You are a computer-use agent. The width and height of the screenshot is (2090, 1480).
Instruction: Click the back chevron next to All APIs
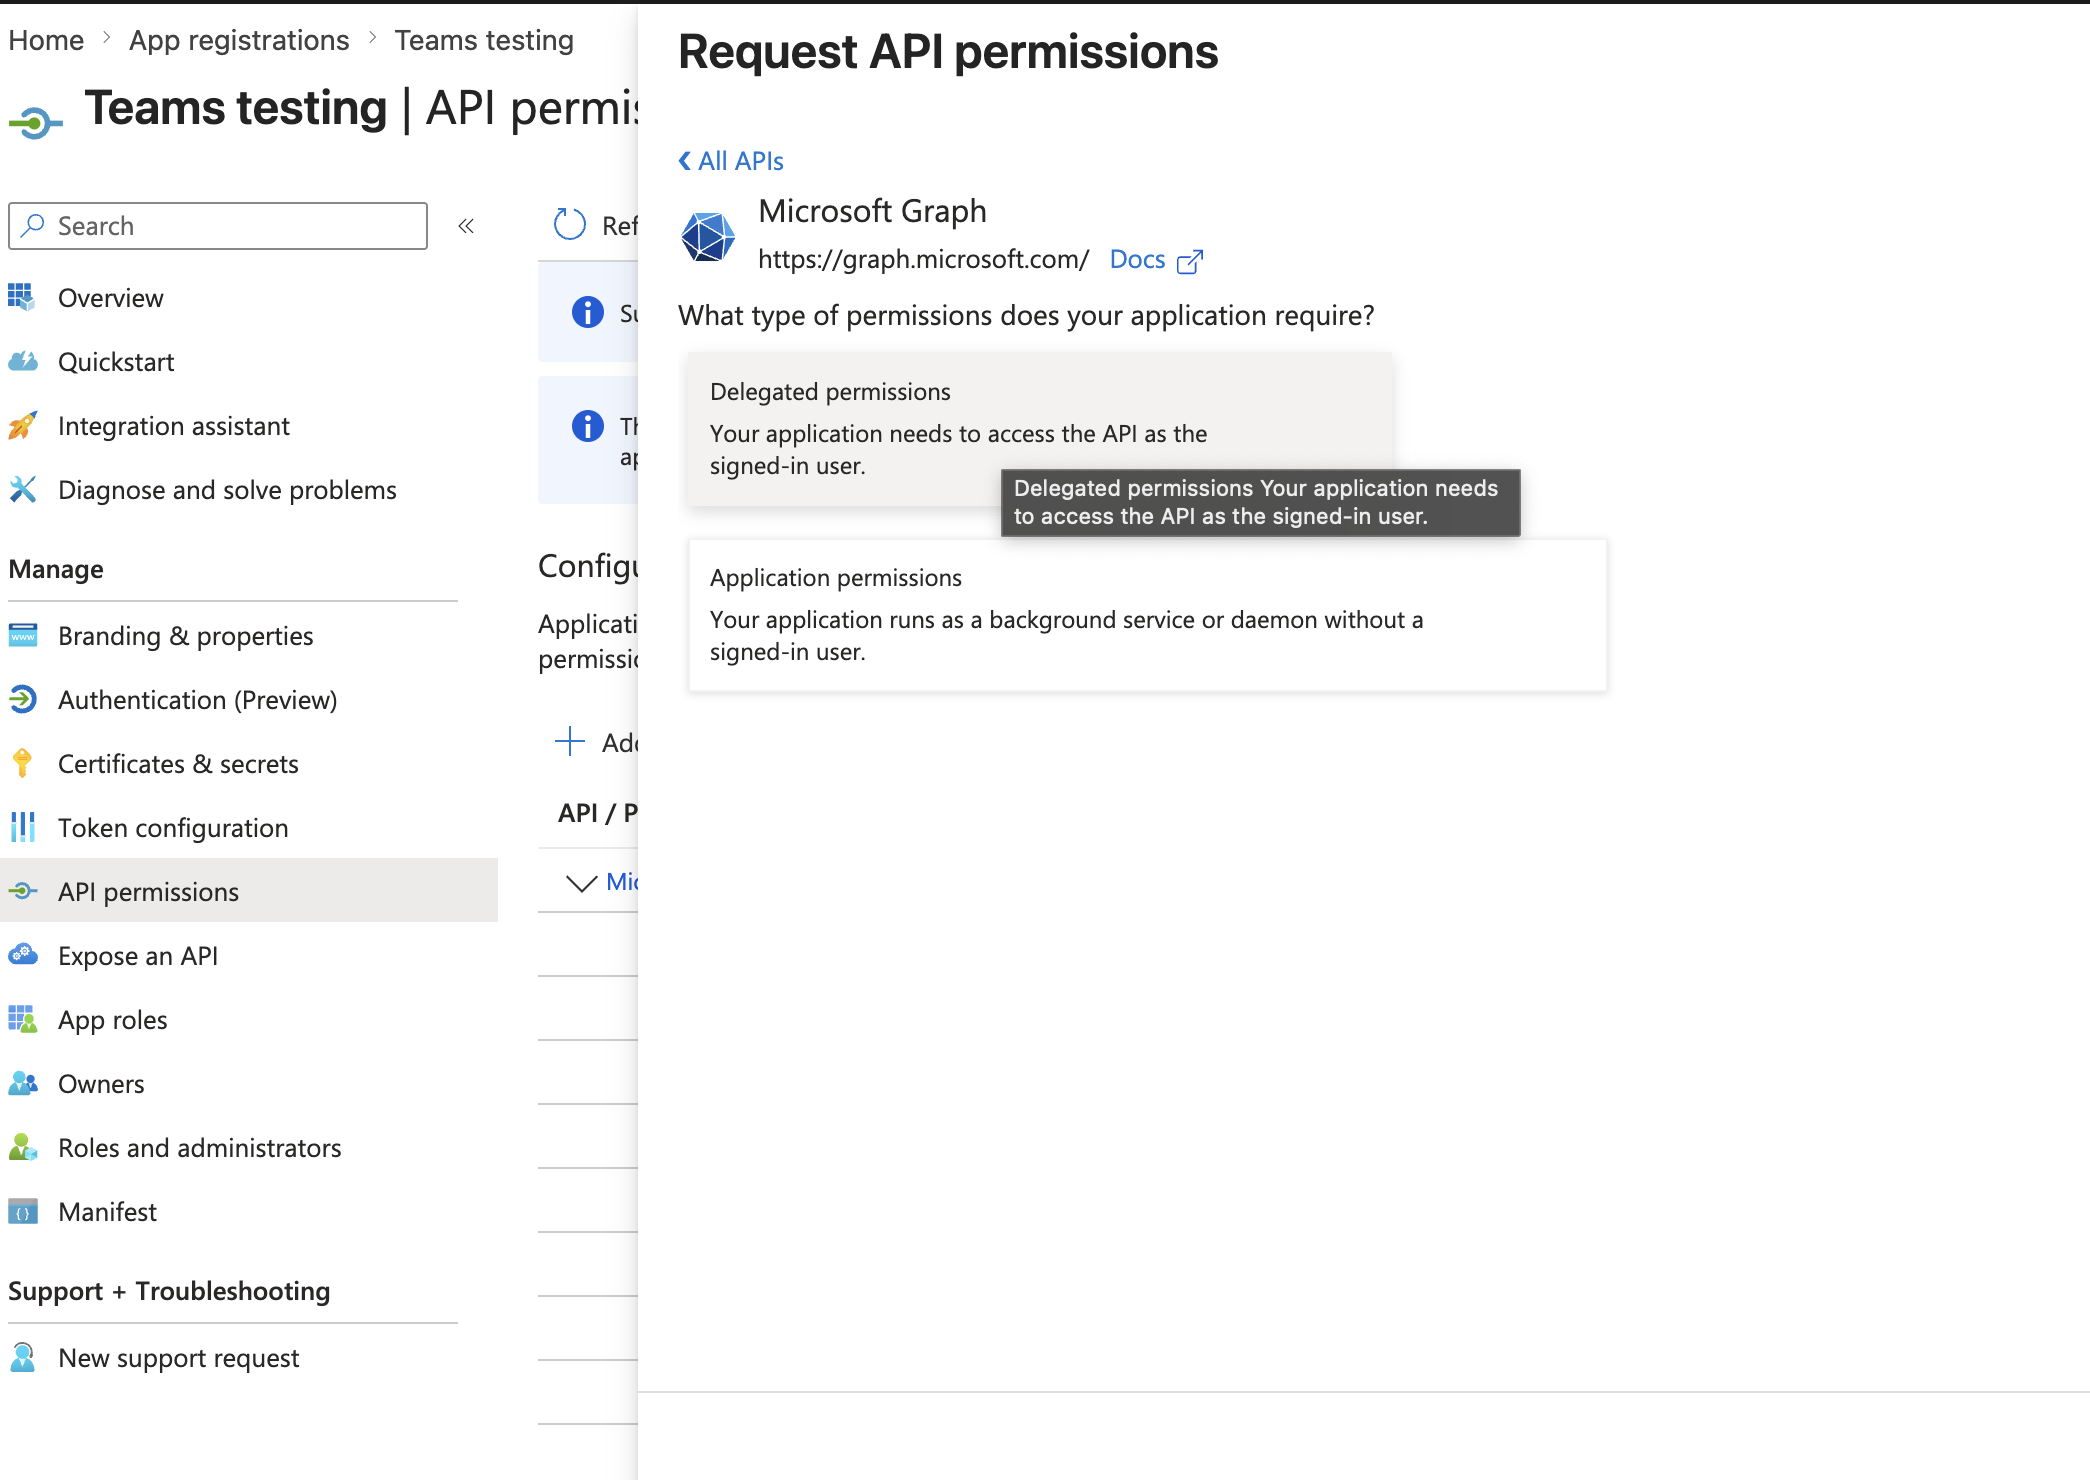coord(685,160)
